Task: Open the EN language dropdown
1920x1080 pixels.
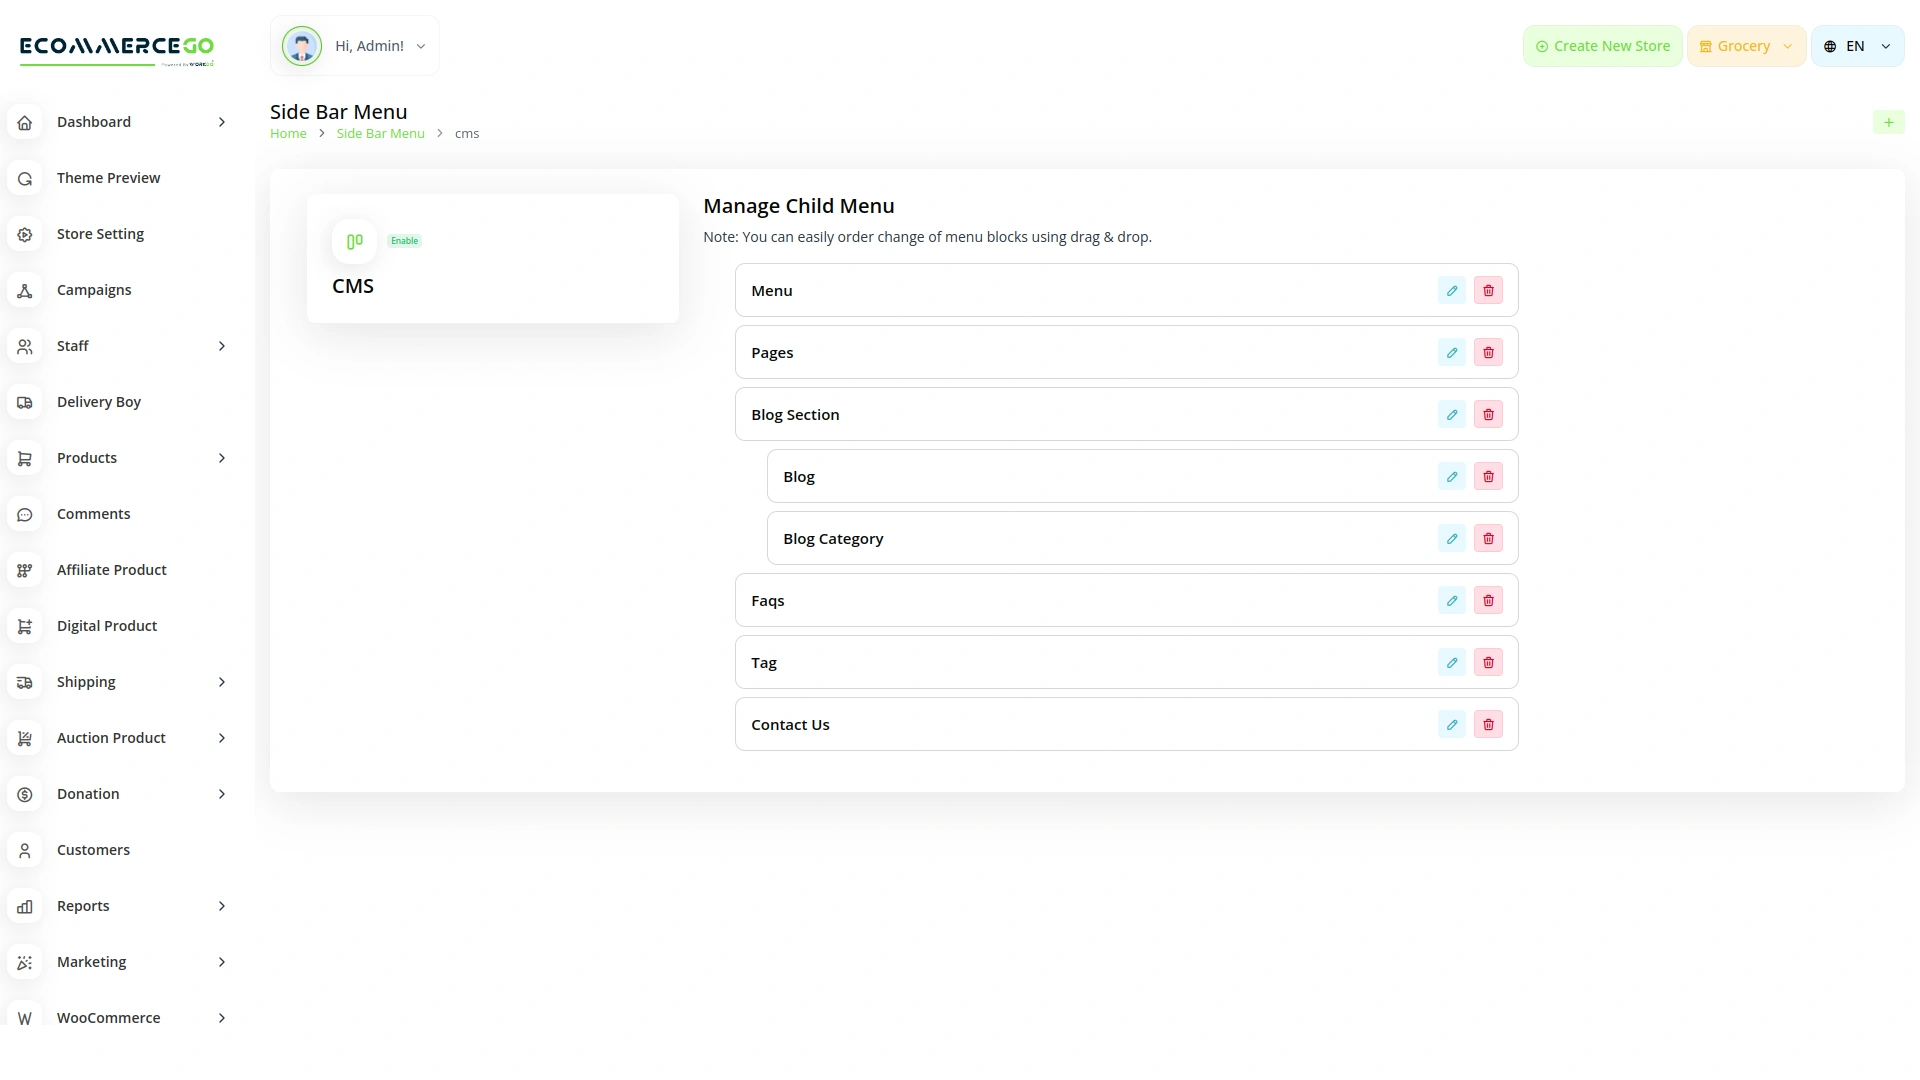Action: pyautogui.click(x=1856, y=46)
